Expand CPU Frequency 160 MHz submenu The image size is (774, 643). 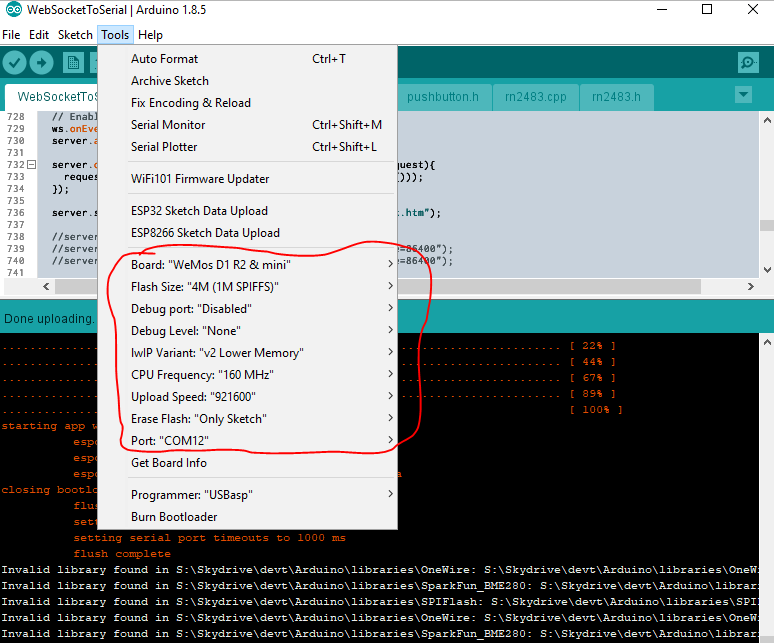coord(247,375)
